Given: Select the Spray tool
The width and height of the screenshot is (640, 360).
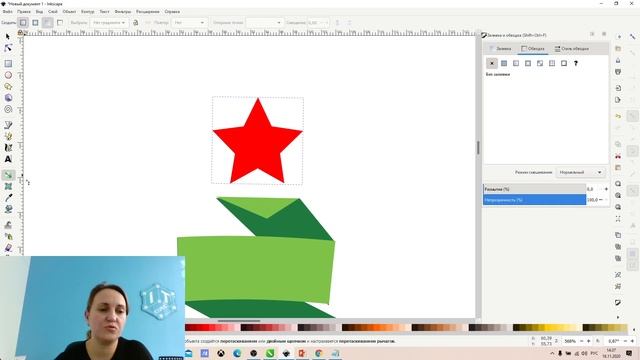Looking at the screenshot, I should (8, 236).
